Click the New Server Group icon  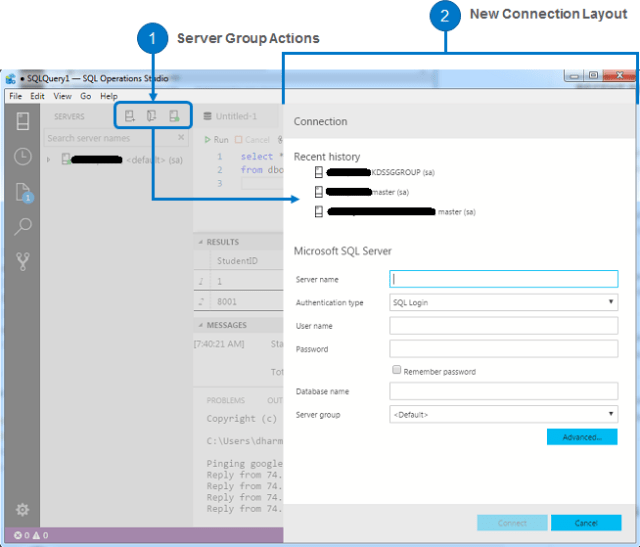151,116
